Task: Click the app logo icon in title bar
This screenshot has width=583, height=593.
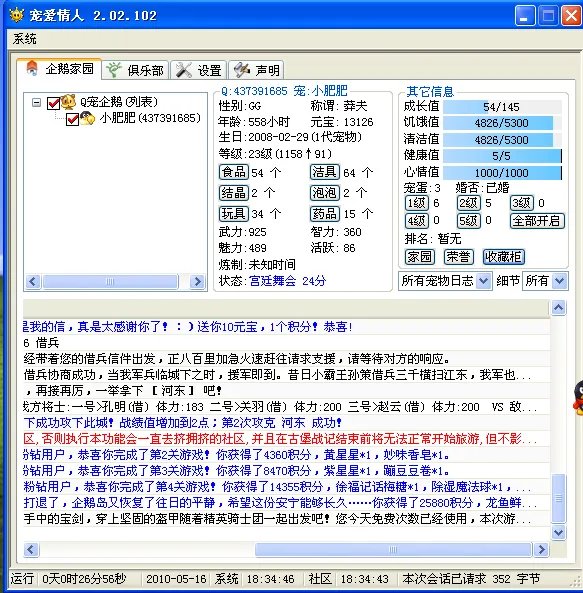Action: (16, 15)
